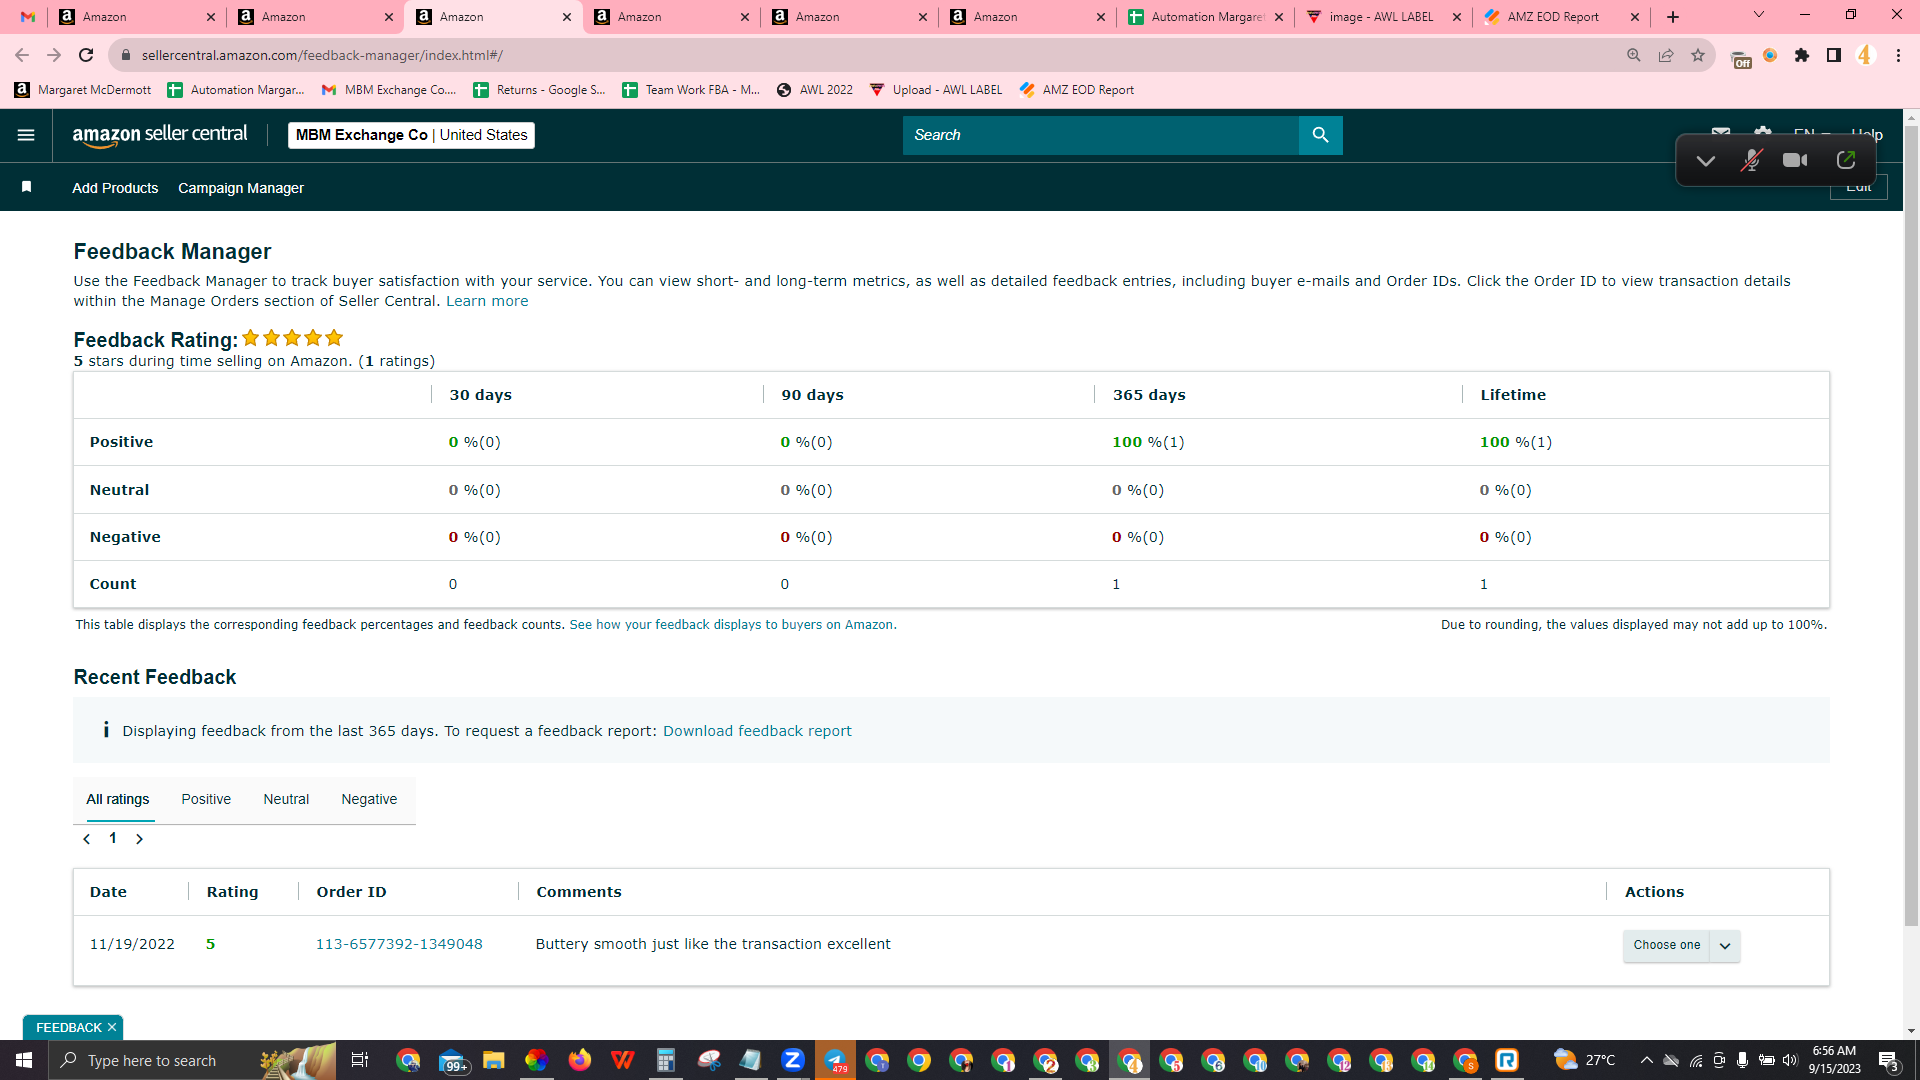Open the weather widget showing 27°C
1920x1080 pixels.
click(x=1585, y=1060)
